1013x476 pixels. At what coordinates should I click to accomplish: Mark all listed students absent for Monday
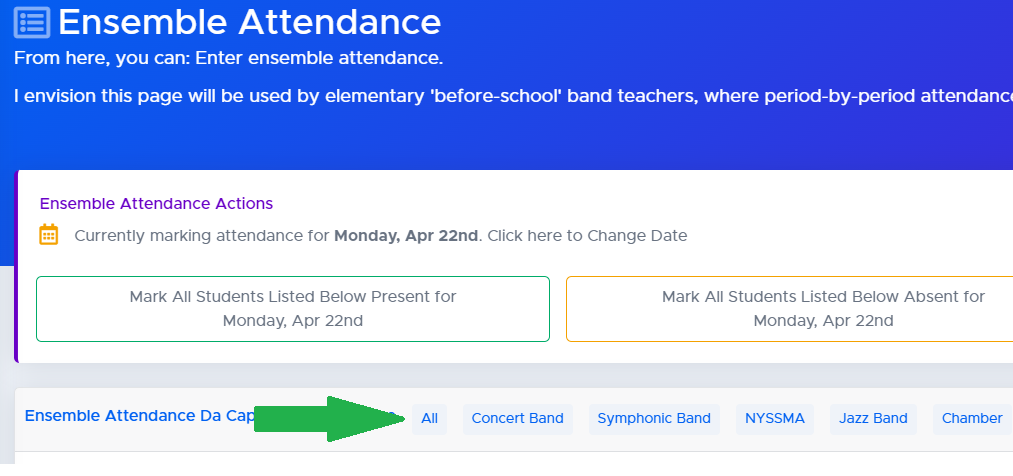coord(790,309)
